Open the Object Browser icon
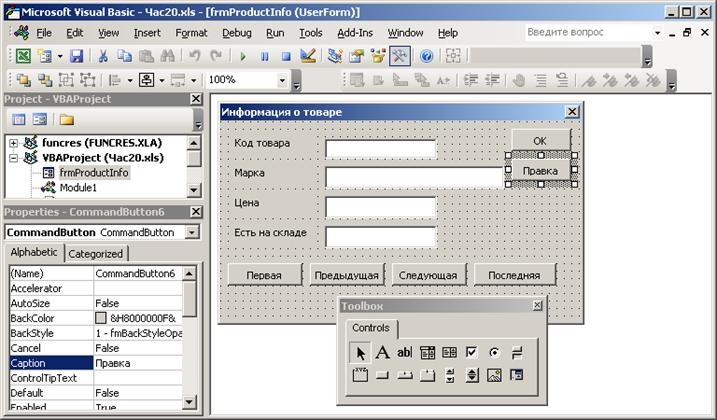This screenshot has height=420, width=717. click(378, 56)
